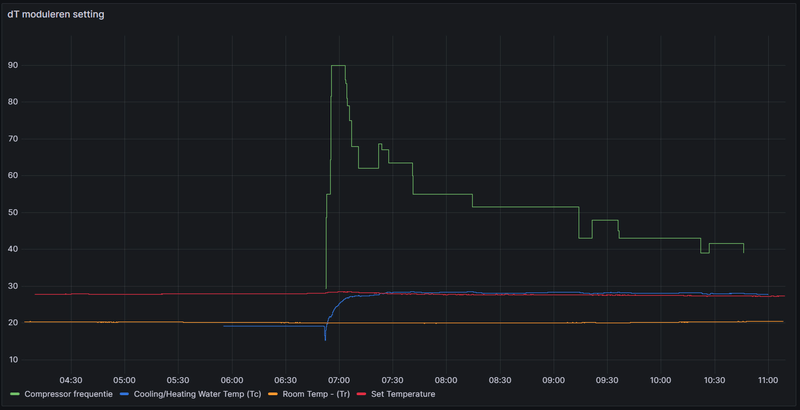Toggle Compressor frequentie series in legend
The width and height of the screenshot is (800, 410).
tap(68, 394)
